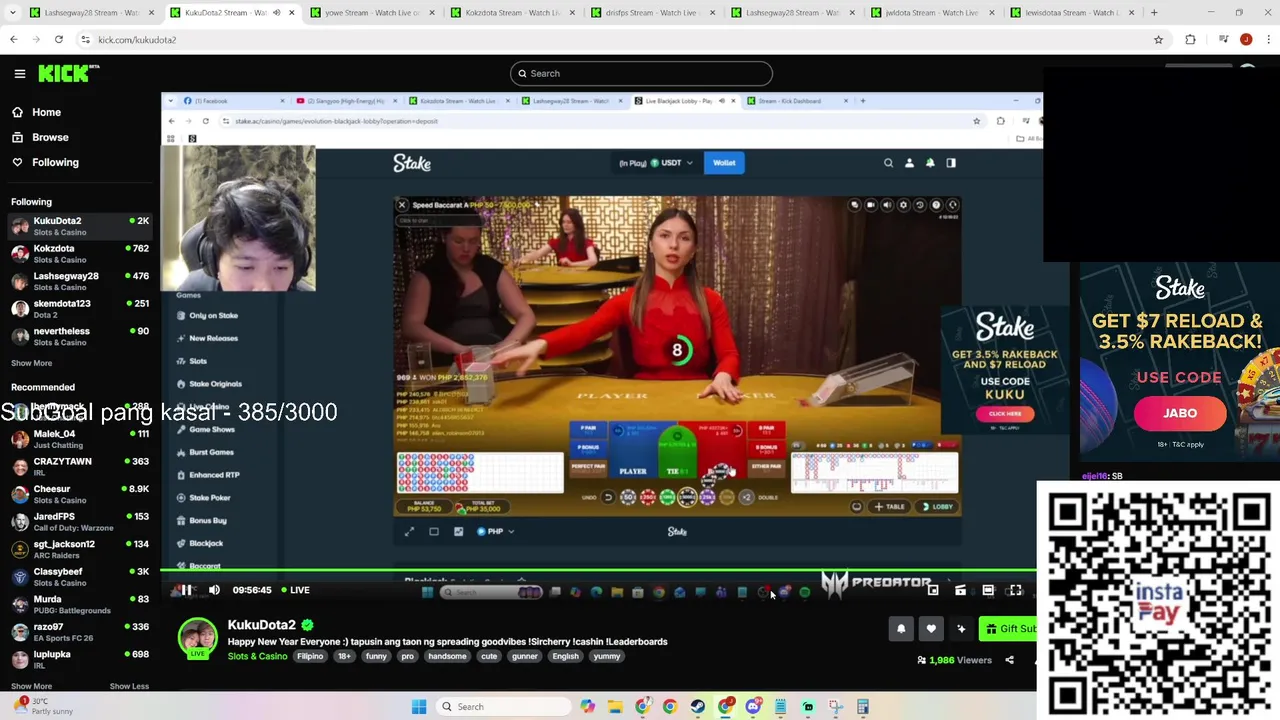Bookmark the page with the star icon

click(x=1158, y=39)
